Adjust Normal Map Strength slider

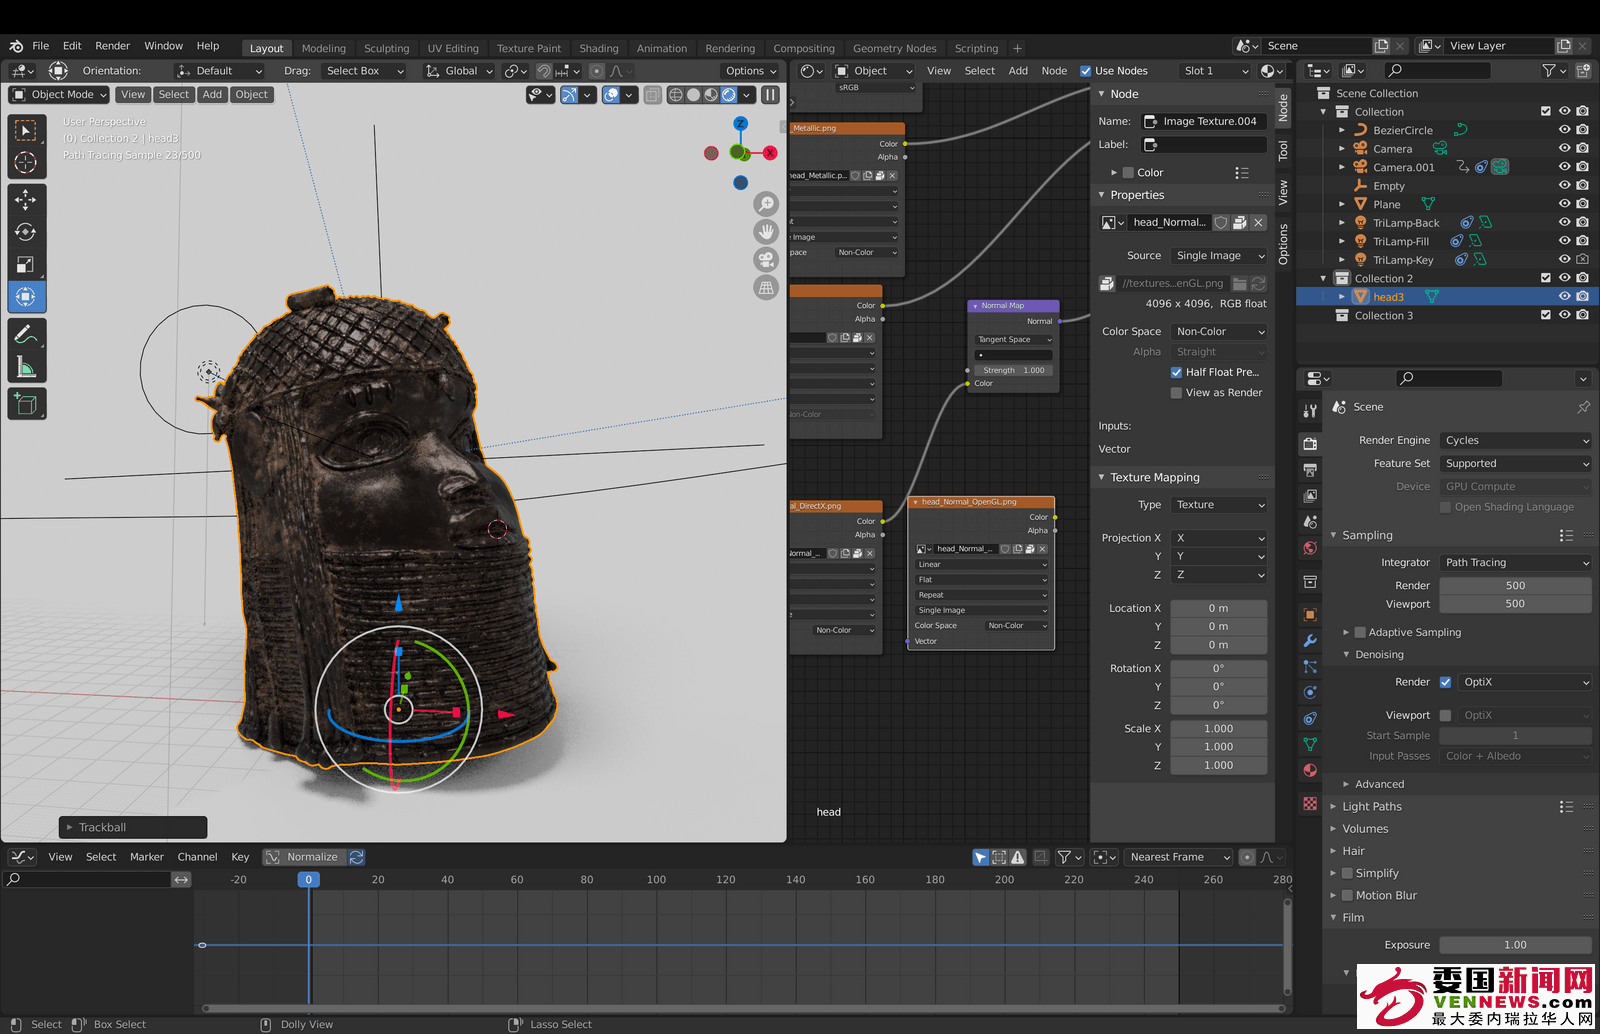point(1014,370)
